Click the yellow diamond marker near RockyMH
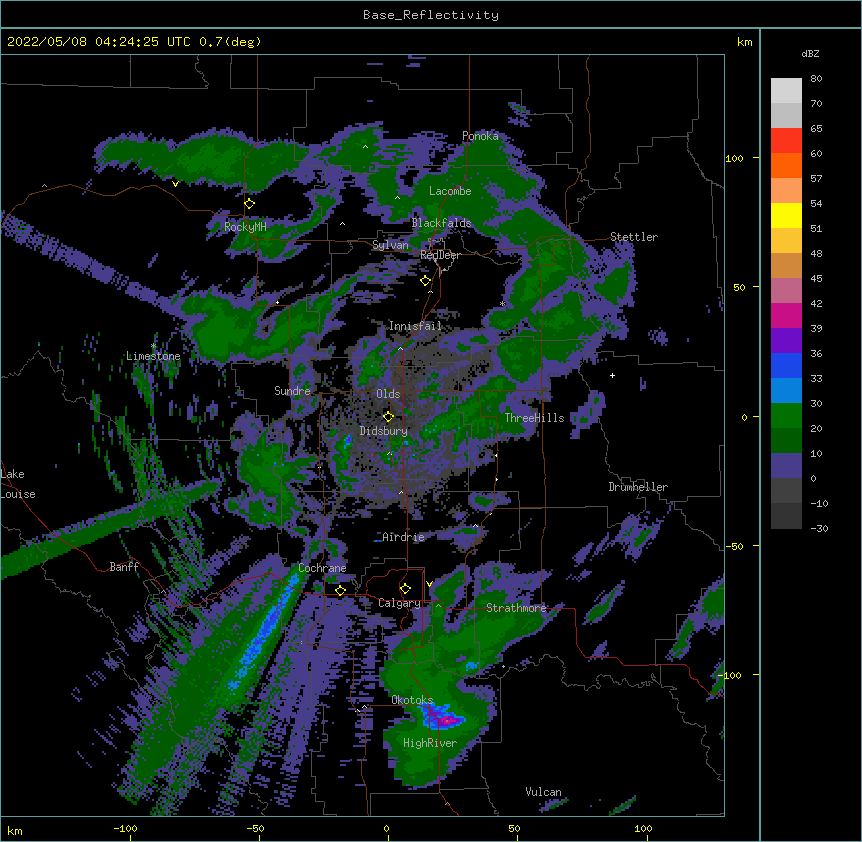The height and width of the screenshot is (842, 862). tap(250, 204)
